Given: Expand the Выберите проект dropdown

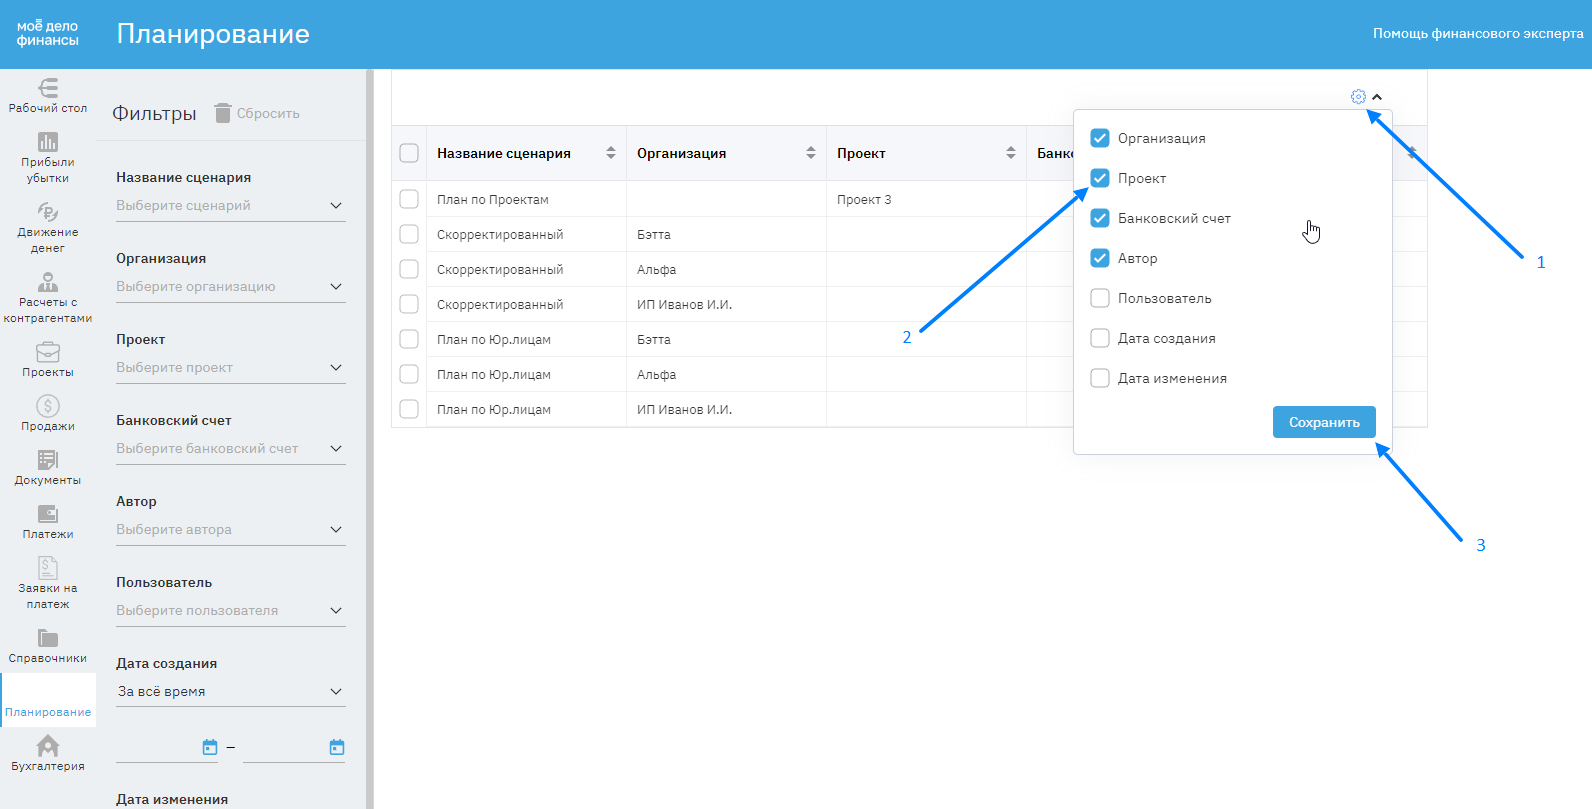Looking at the screenshot, I should [231, 368].
